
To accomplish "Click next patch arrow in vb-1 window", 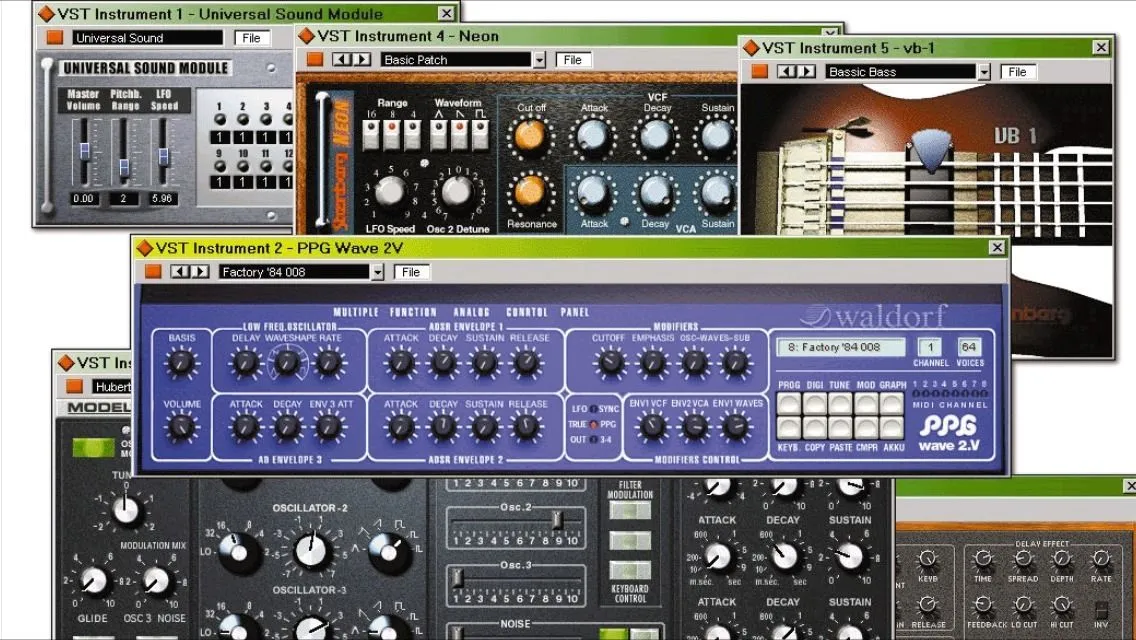I will [806, 72].
